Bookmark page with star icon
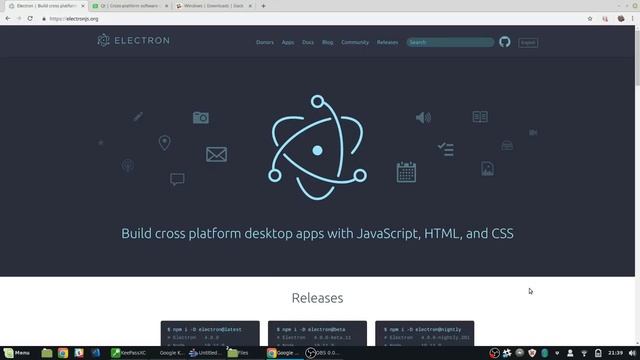 (590, 18)
